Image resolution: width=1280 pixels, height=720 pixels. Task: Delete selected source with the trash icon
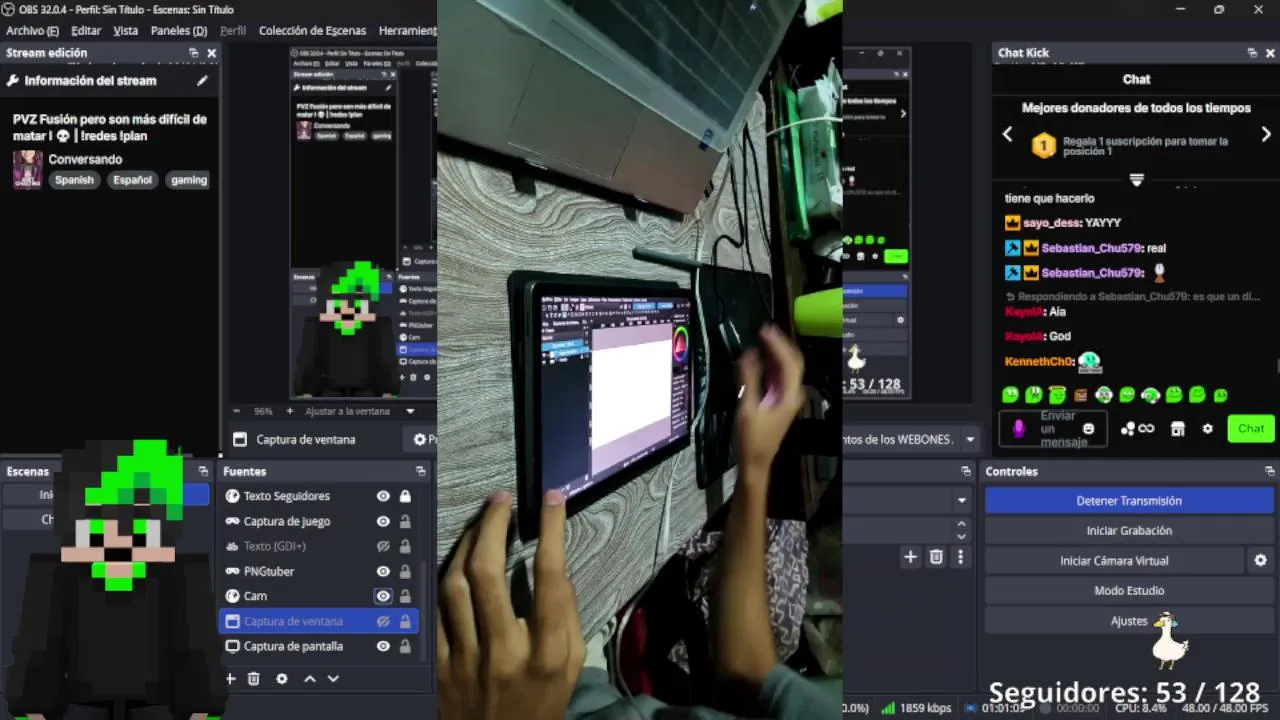(x=254, y=678)
